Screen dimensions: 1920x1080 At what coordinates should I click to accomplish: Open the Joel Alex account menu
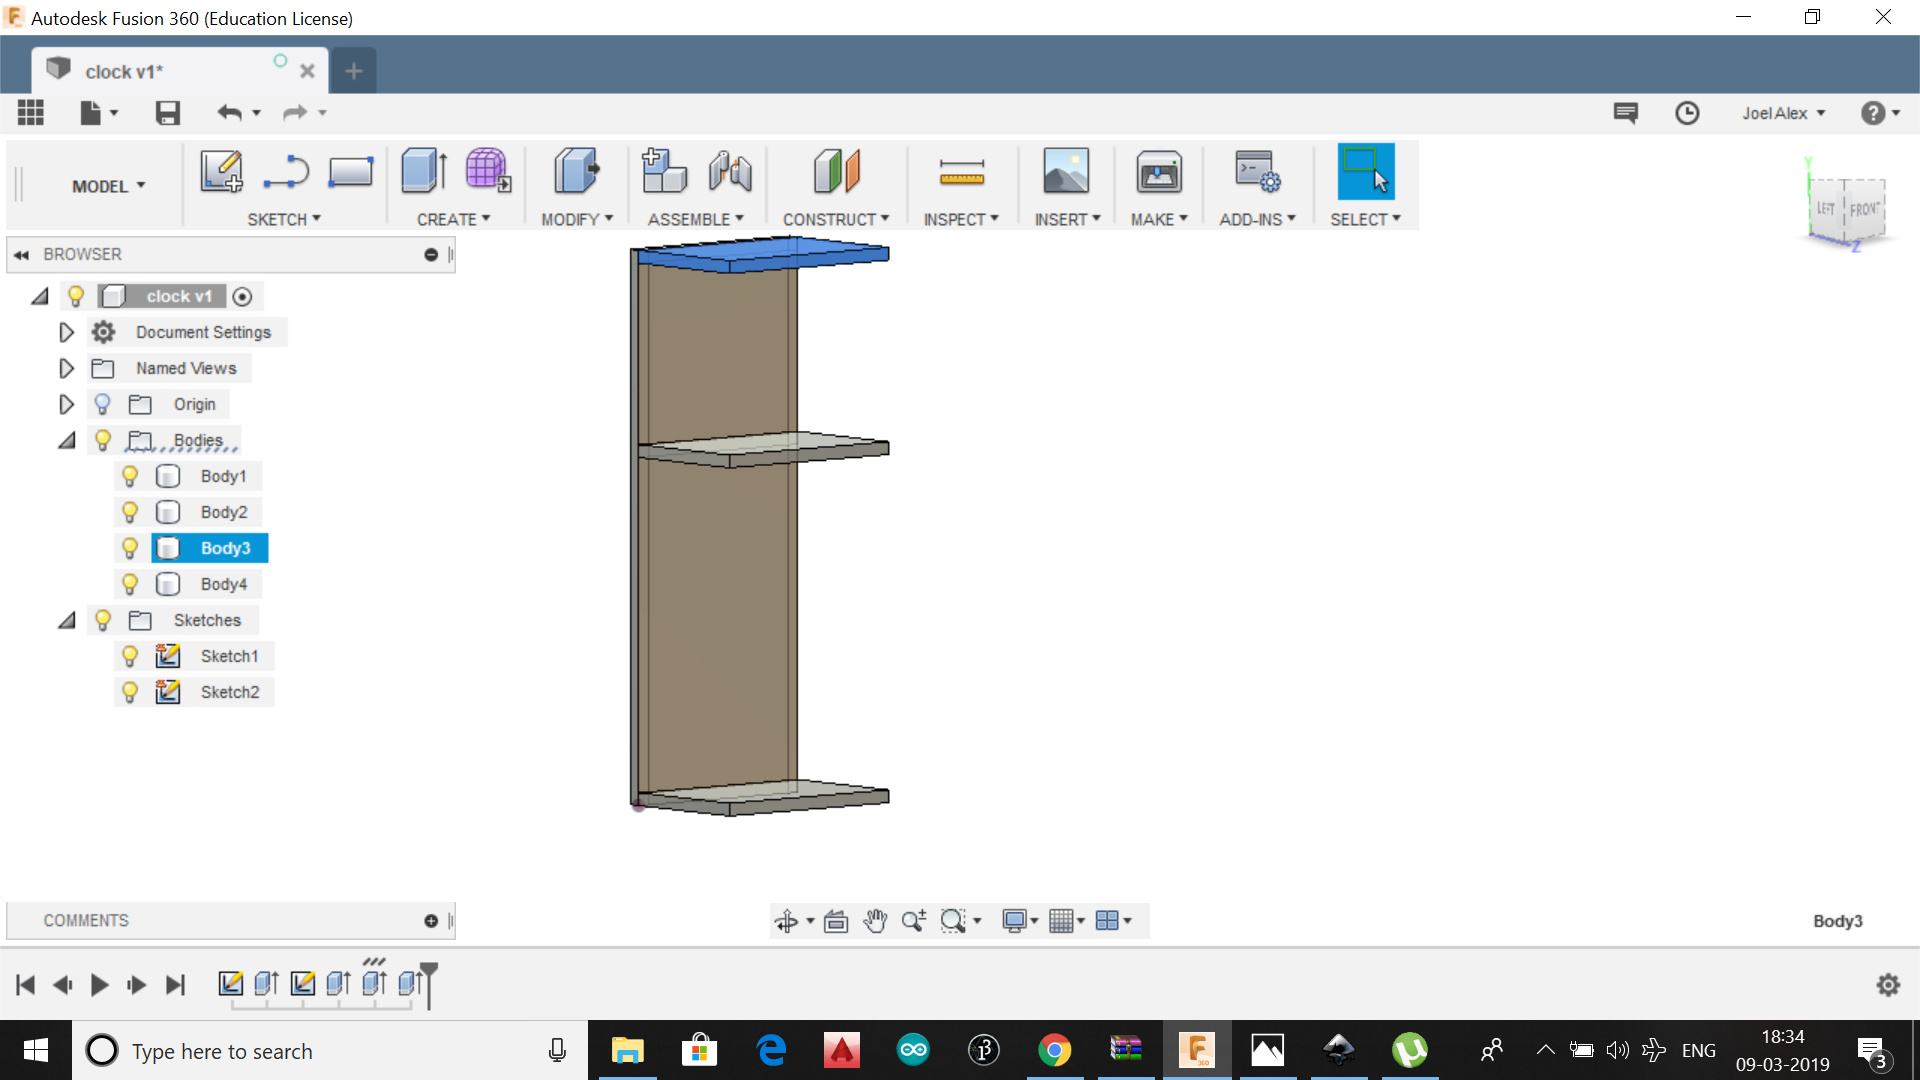coord(1783,113)
